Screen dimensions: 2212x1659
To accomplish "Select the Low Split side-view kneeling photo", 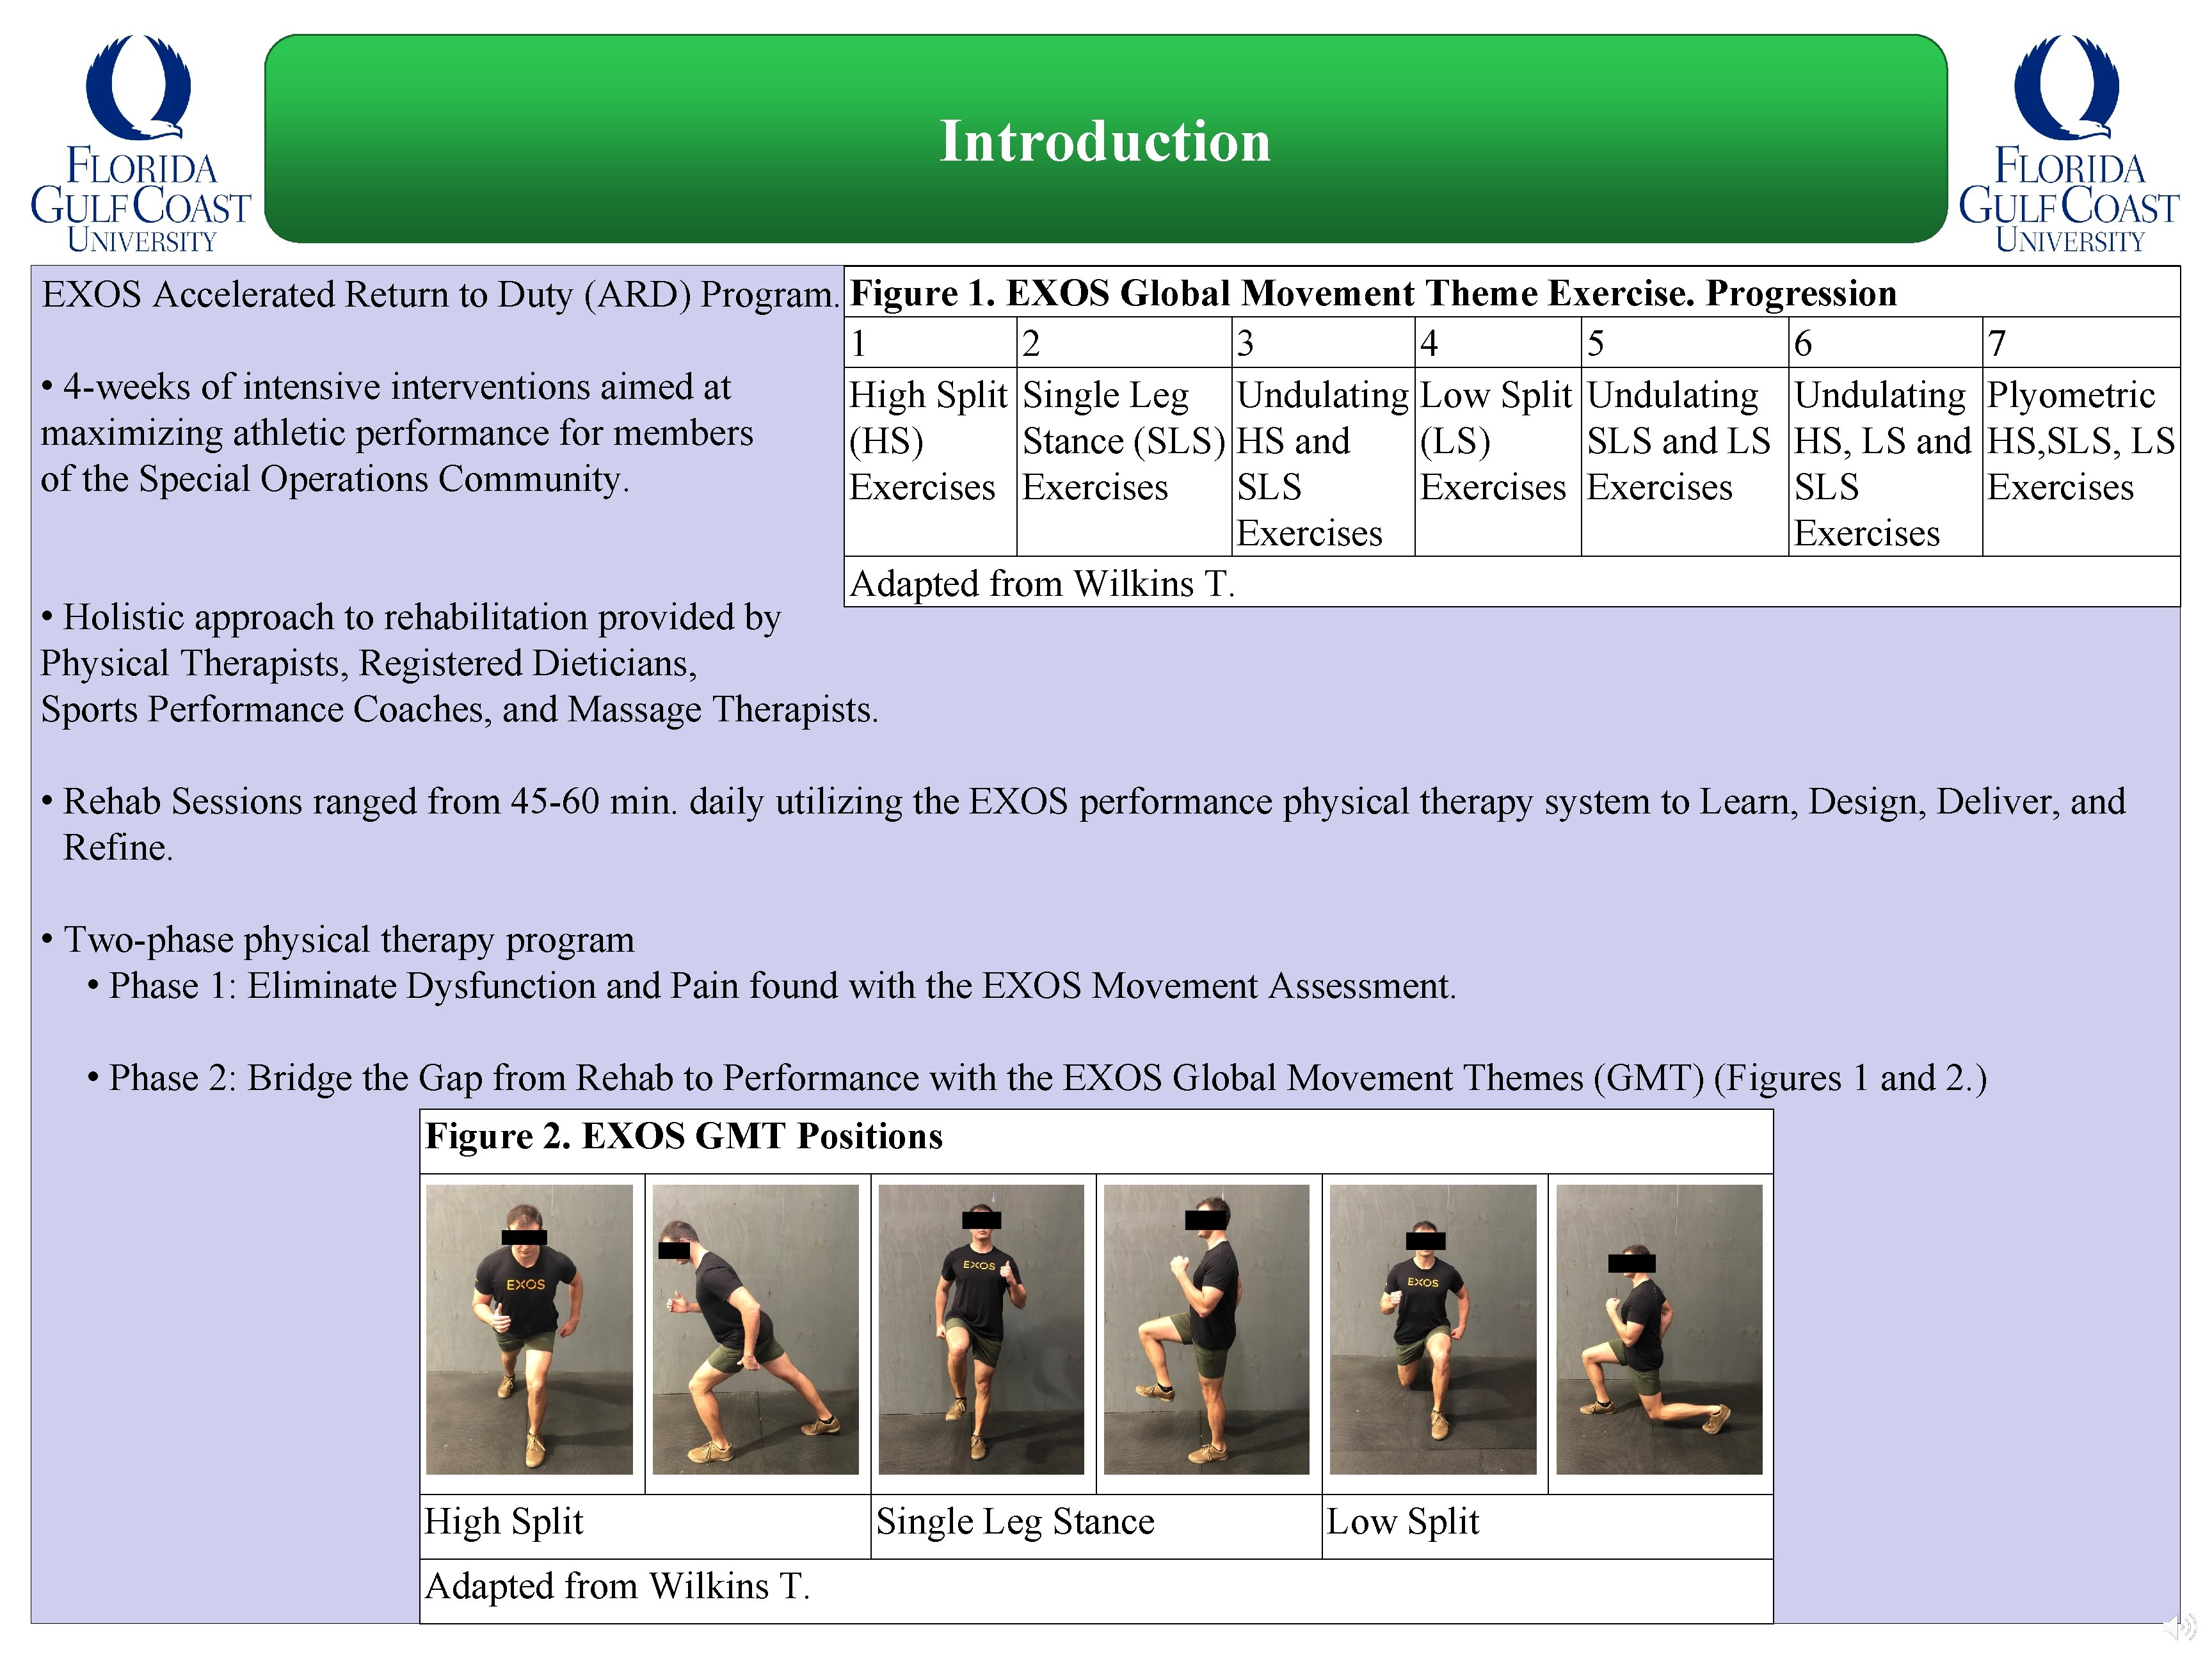I will tap(1659, 1329).
